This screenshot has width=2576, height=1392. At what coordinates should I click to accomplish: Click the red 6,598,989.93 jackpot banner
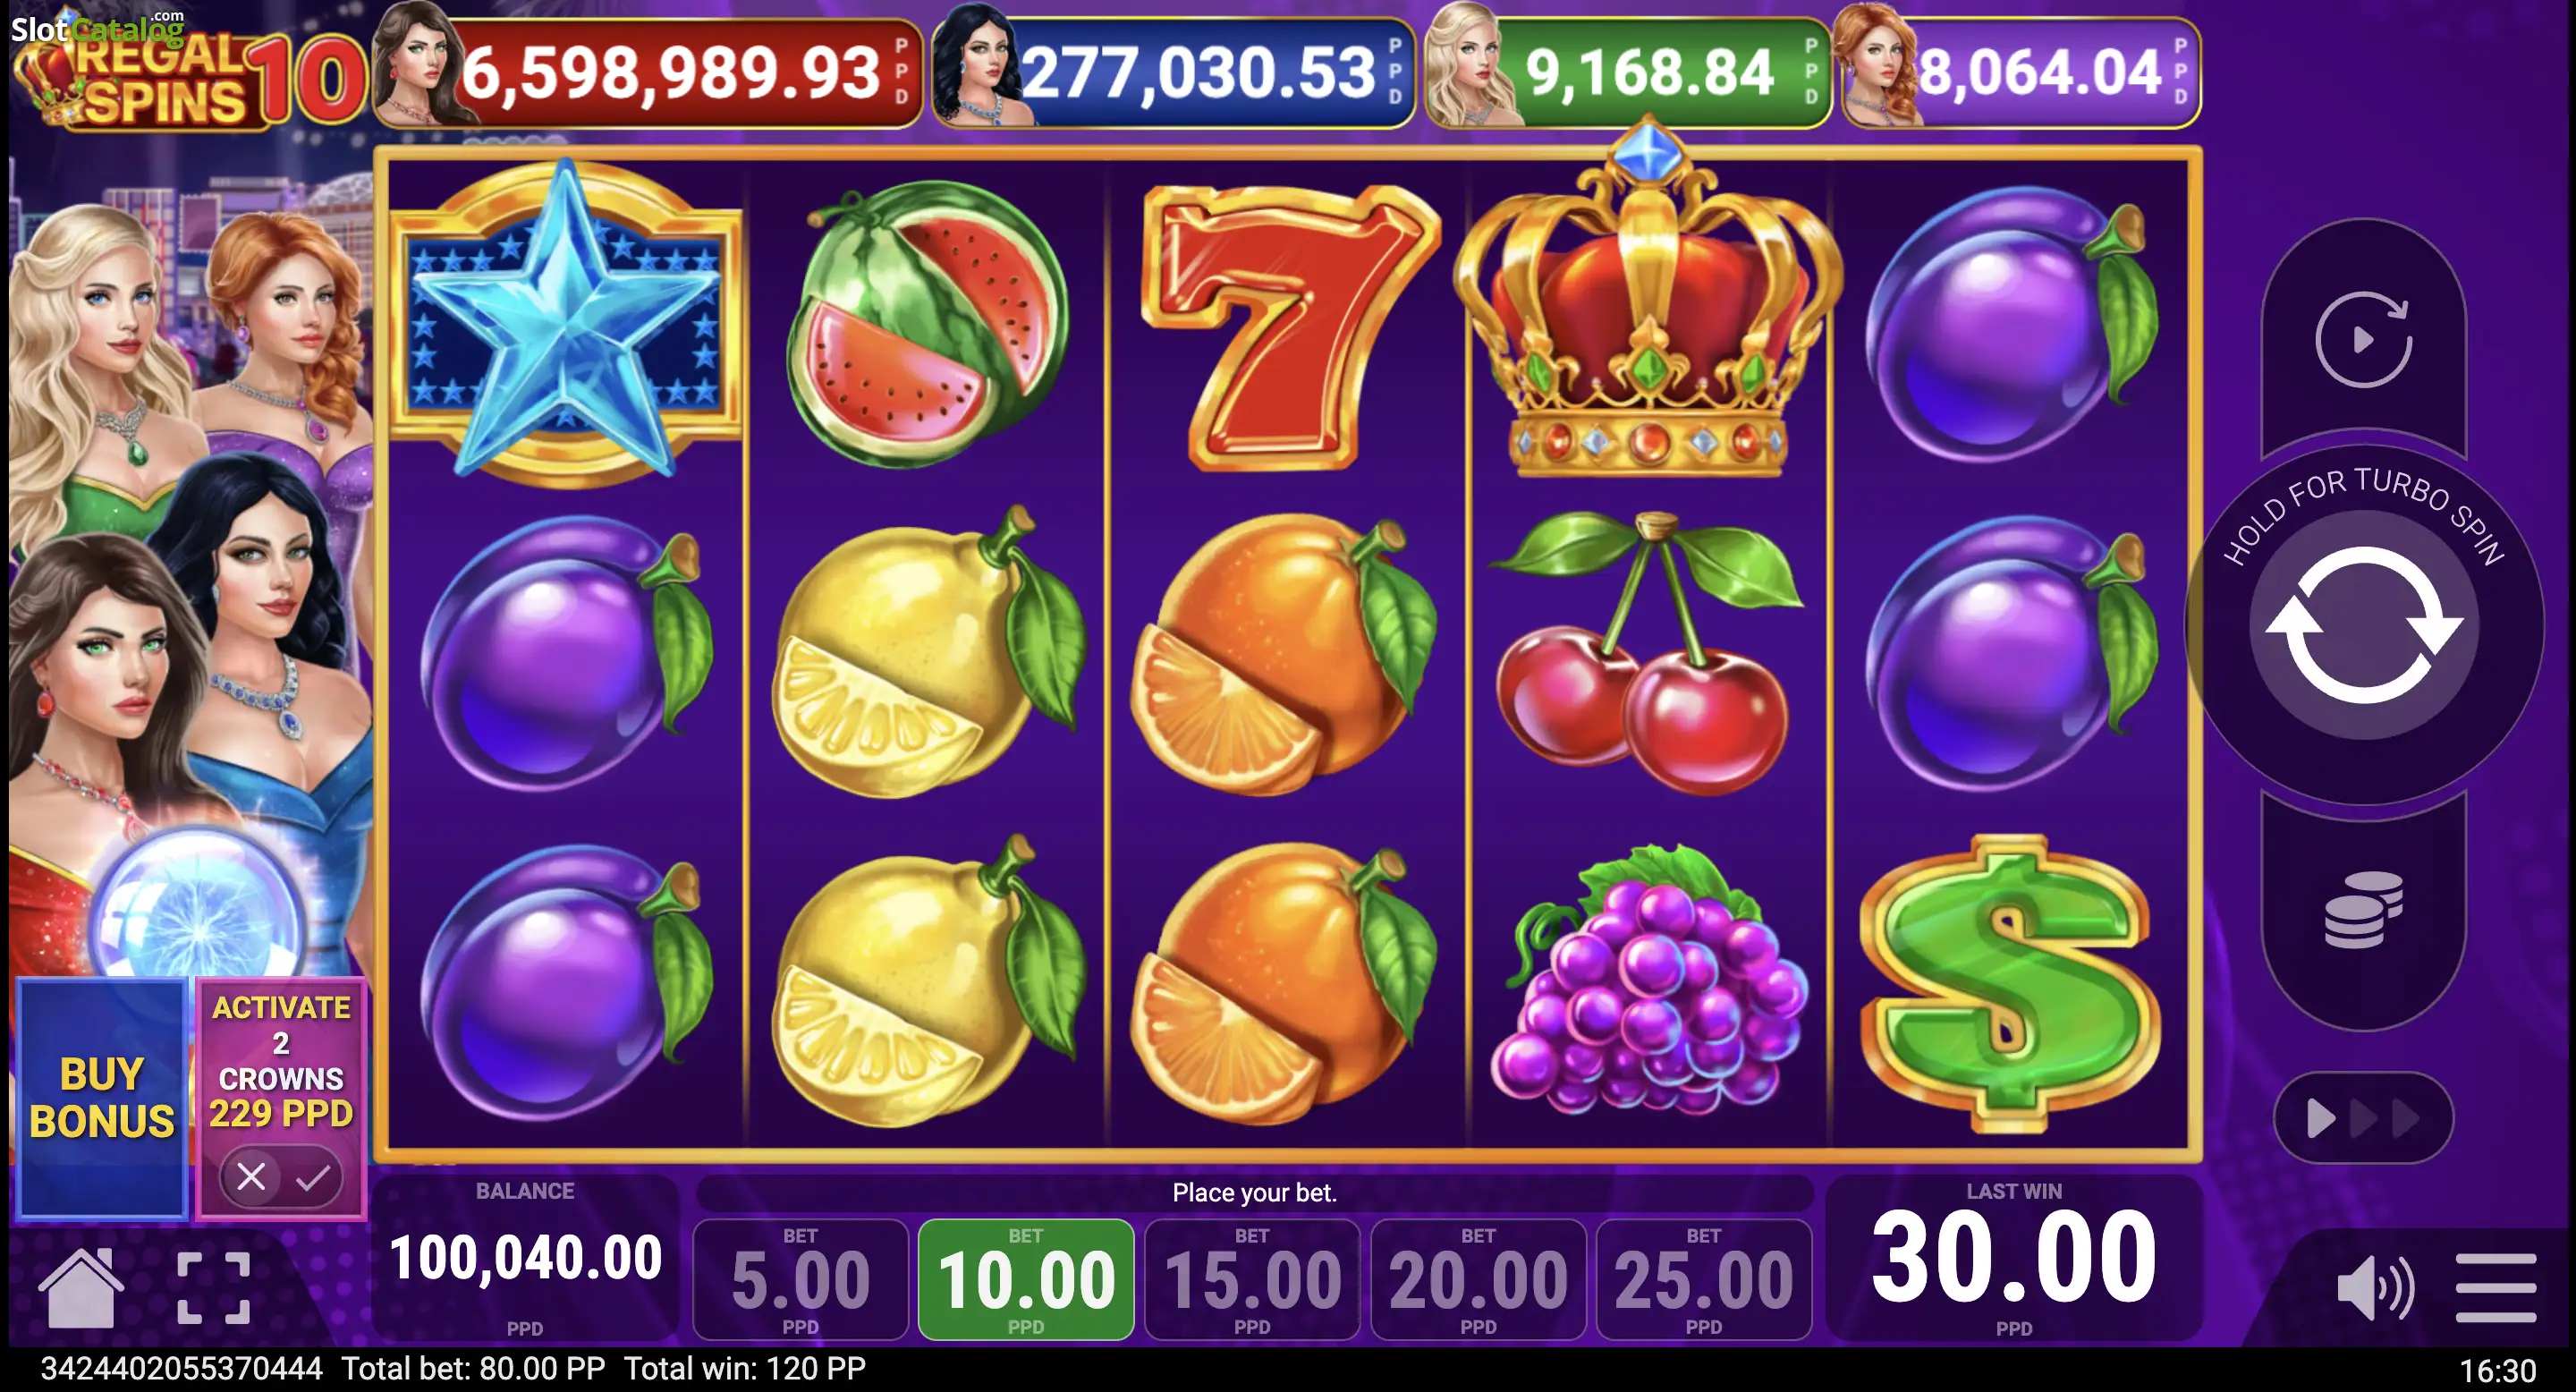pyautogui.click(x=648, y=72)
